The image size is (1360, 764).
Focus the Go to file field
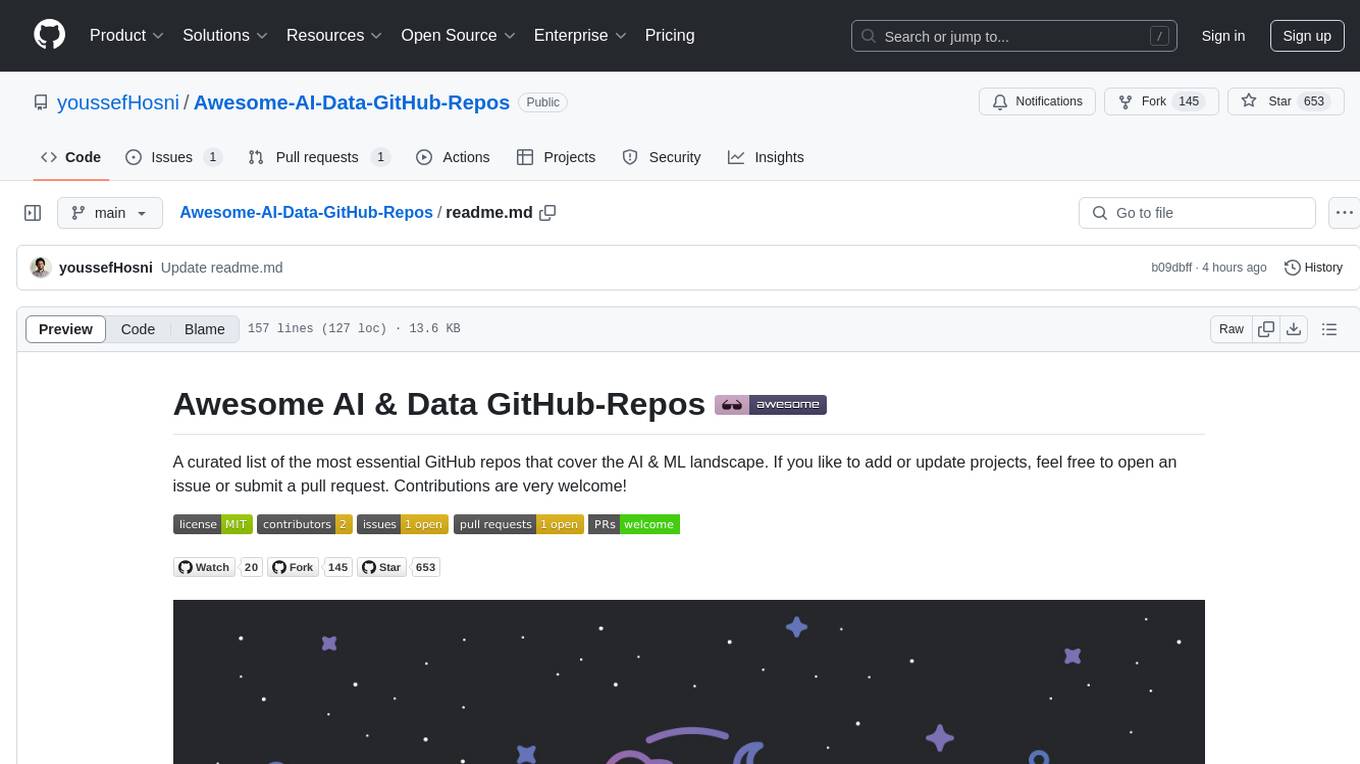point(1197,213)
